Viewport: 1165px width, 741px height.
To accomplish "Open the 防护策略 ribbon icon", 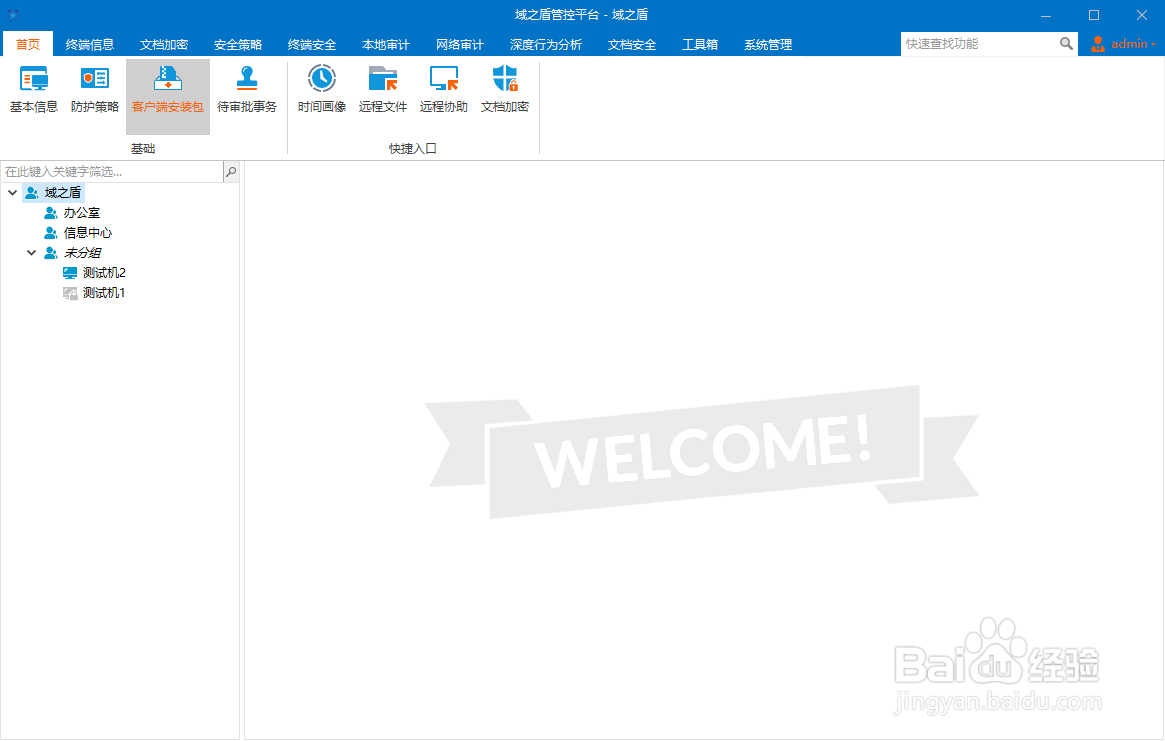I will point(95,78).
